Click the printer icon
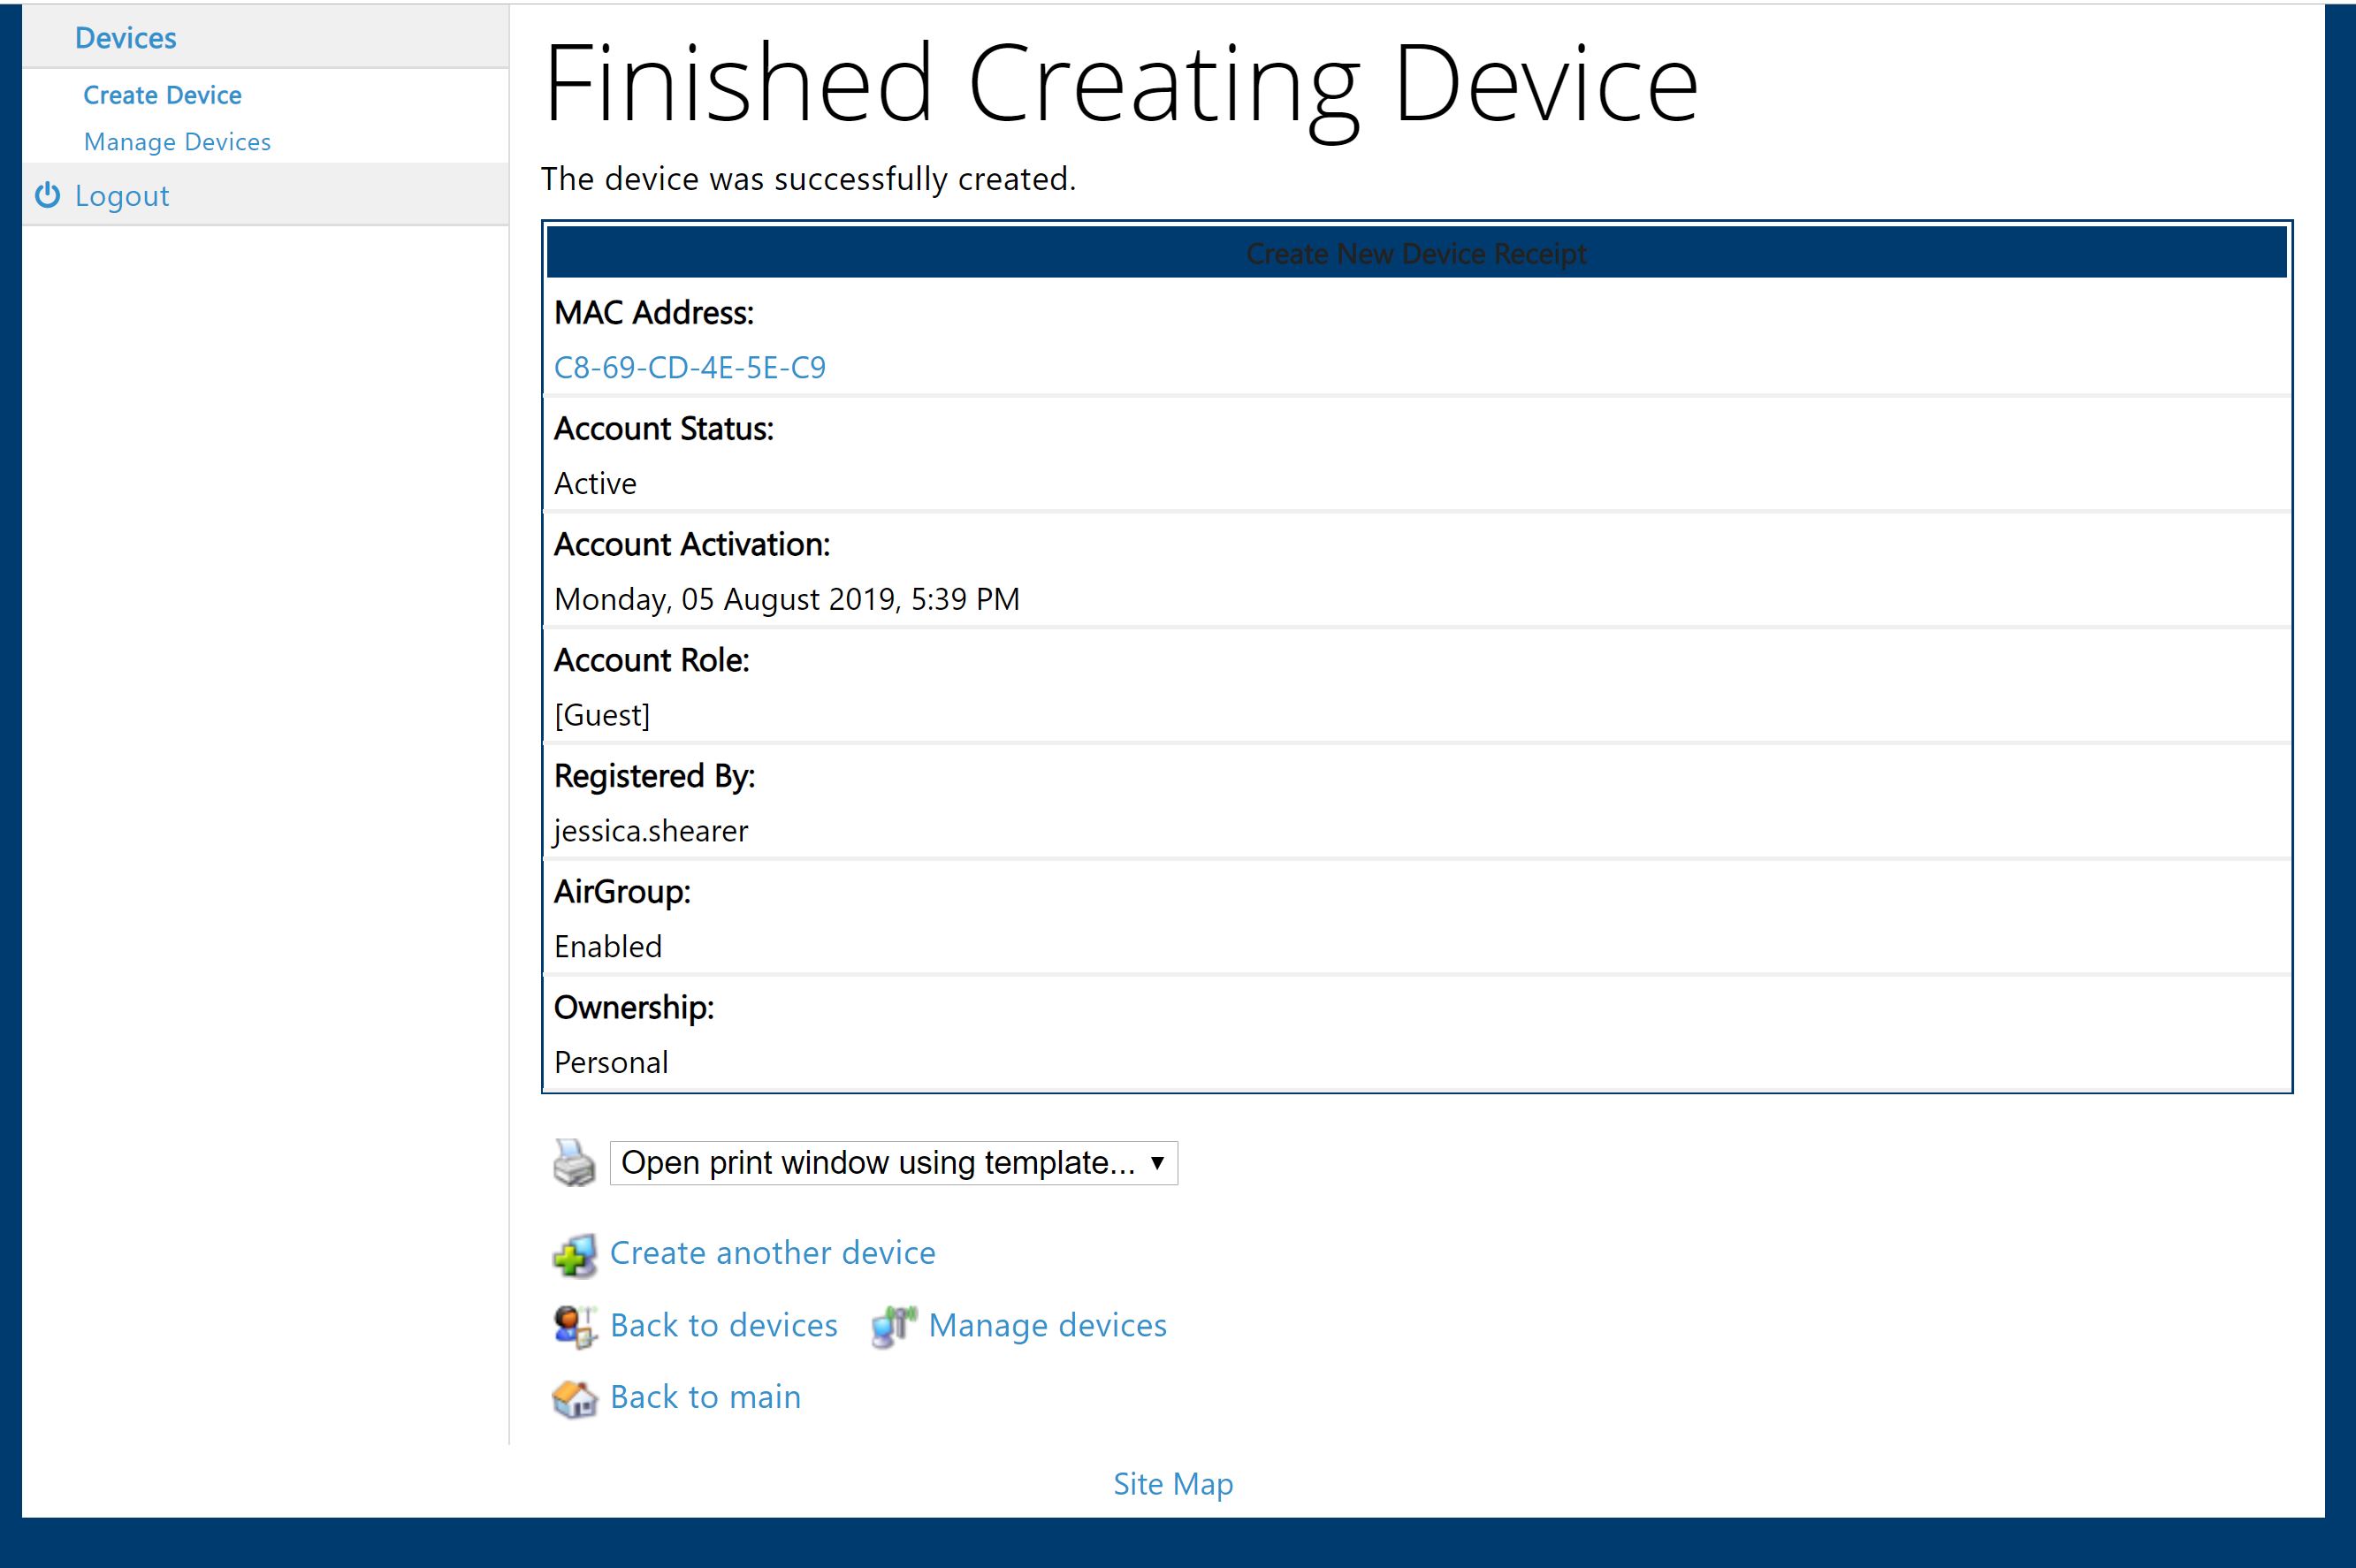2356x1568 pixels. (x=574, y=1162)
